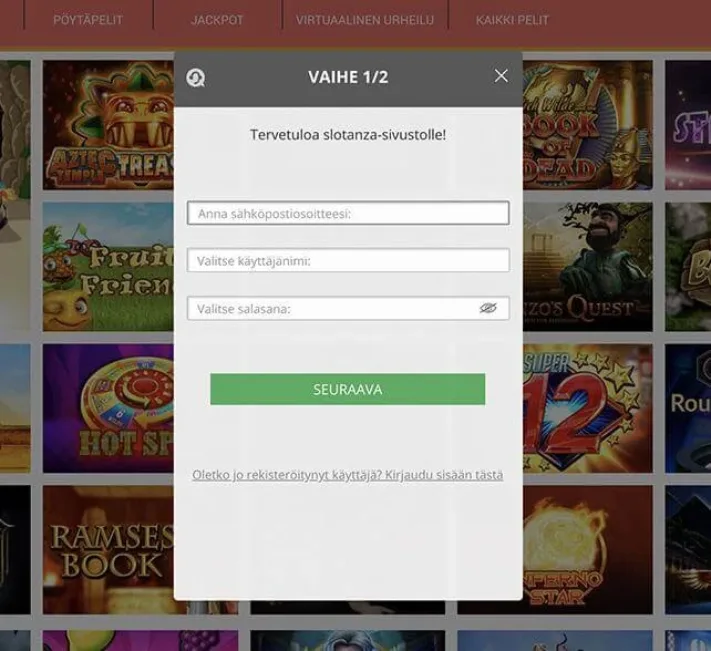Open the already registered login link

[x=347, y=475]
